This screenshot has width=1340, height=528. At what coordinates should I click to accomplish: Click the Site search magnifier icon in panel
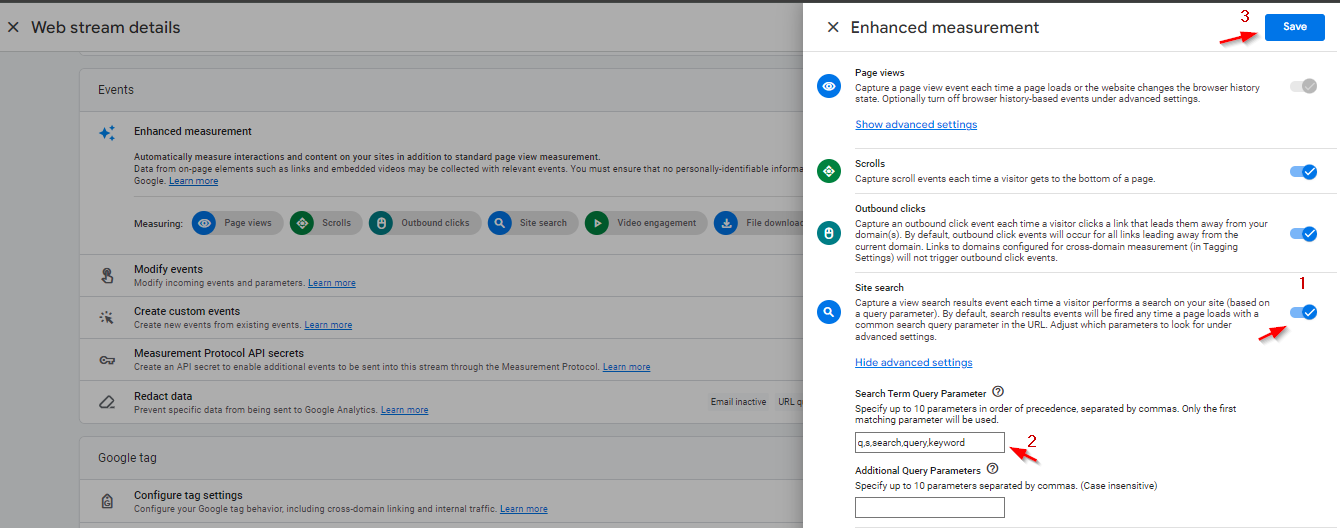[x=829, y=312]
